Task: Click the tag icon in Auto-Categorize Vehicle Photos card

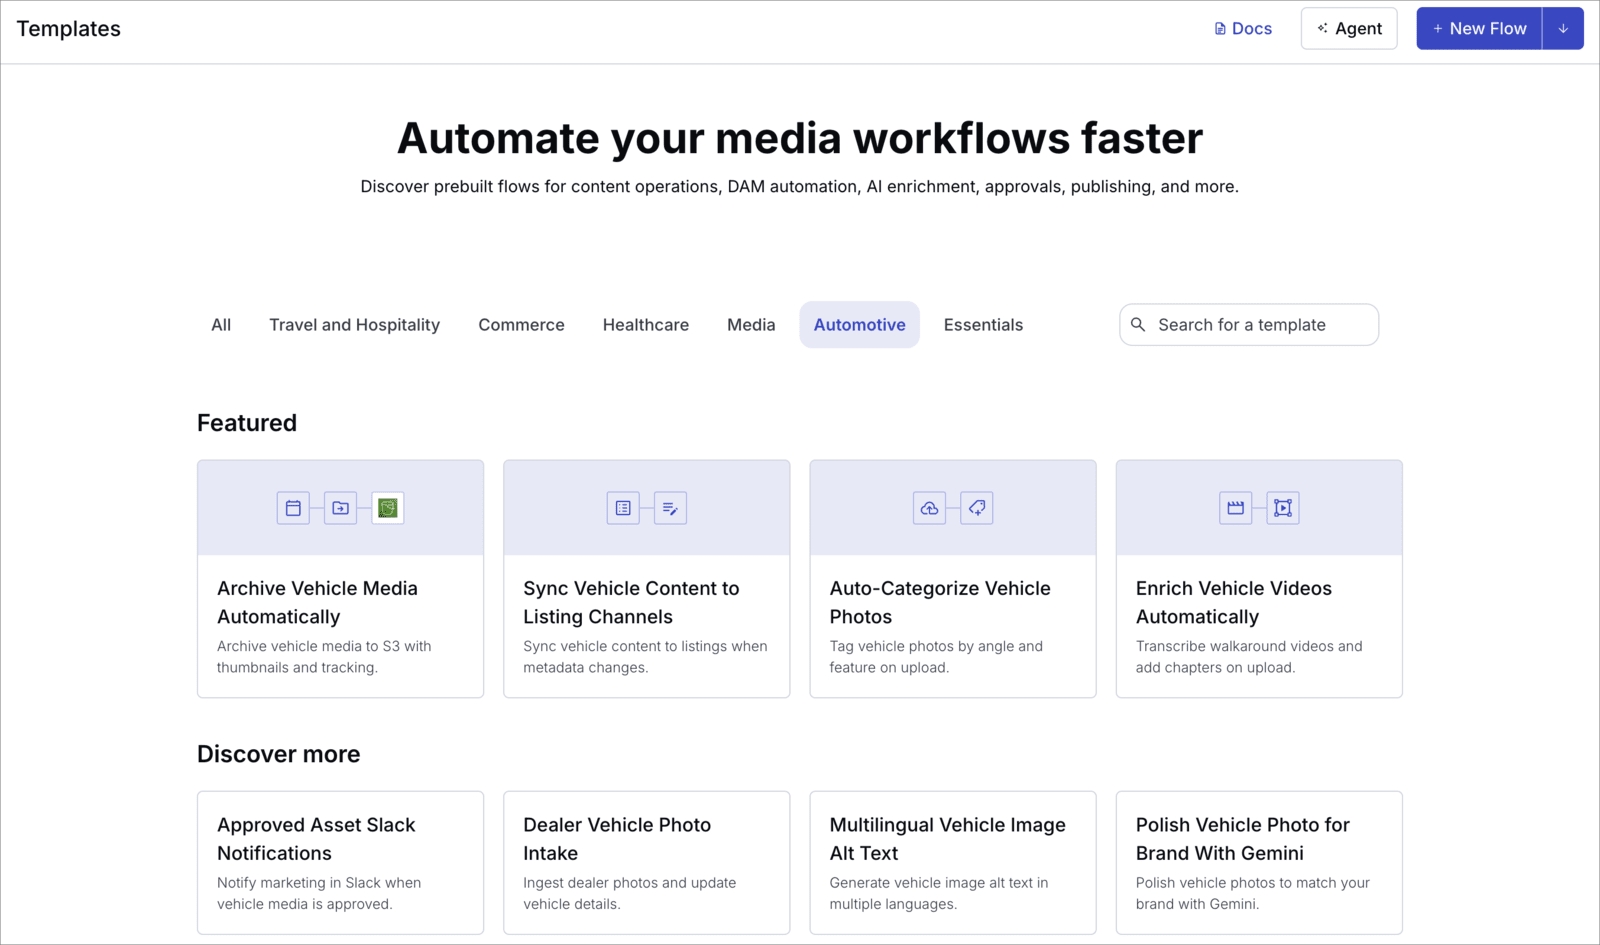Action: point(977,508)
